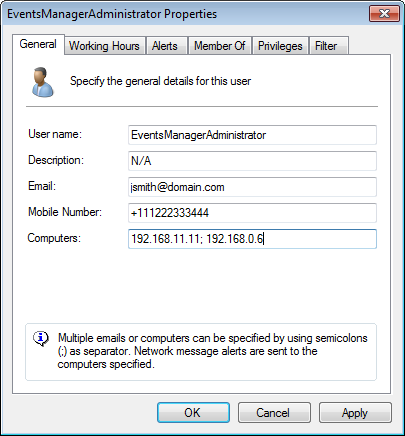
Task: Apply the user property changes
Action: pos(355,413)
